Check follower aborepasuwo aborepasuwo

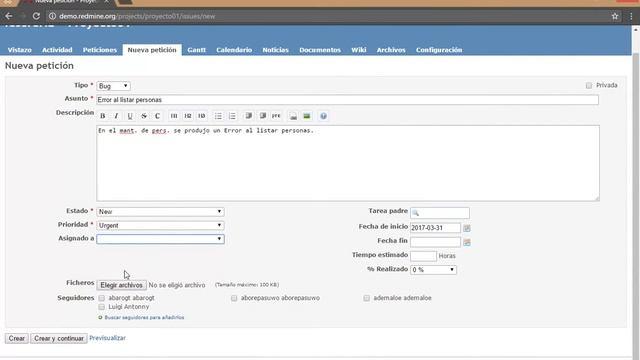click(x=234, y=298)
